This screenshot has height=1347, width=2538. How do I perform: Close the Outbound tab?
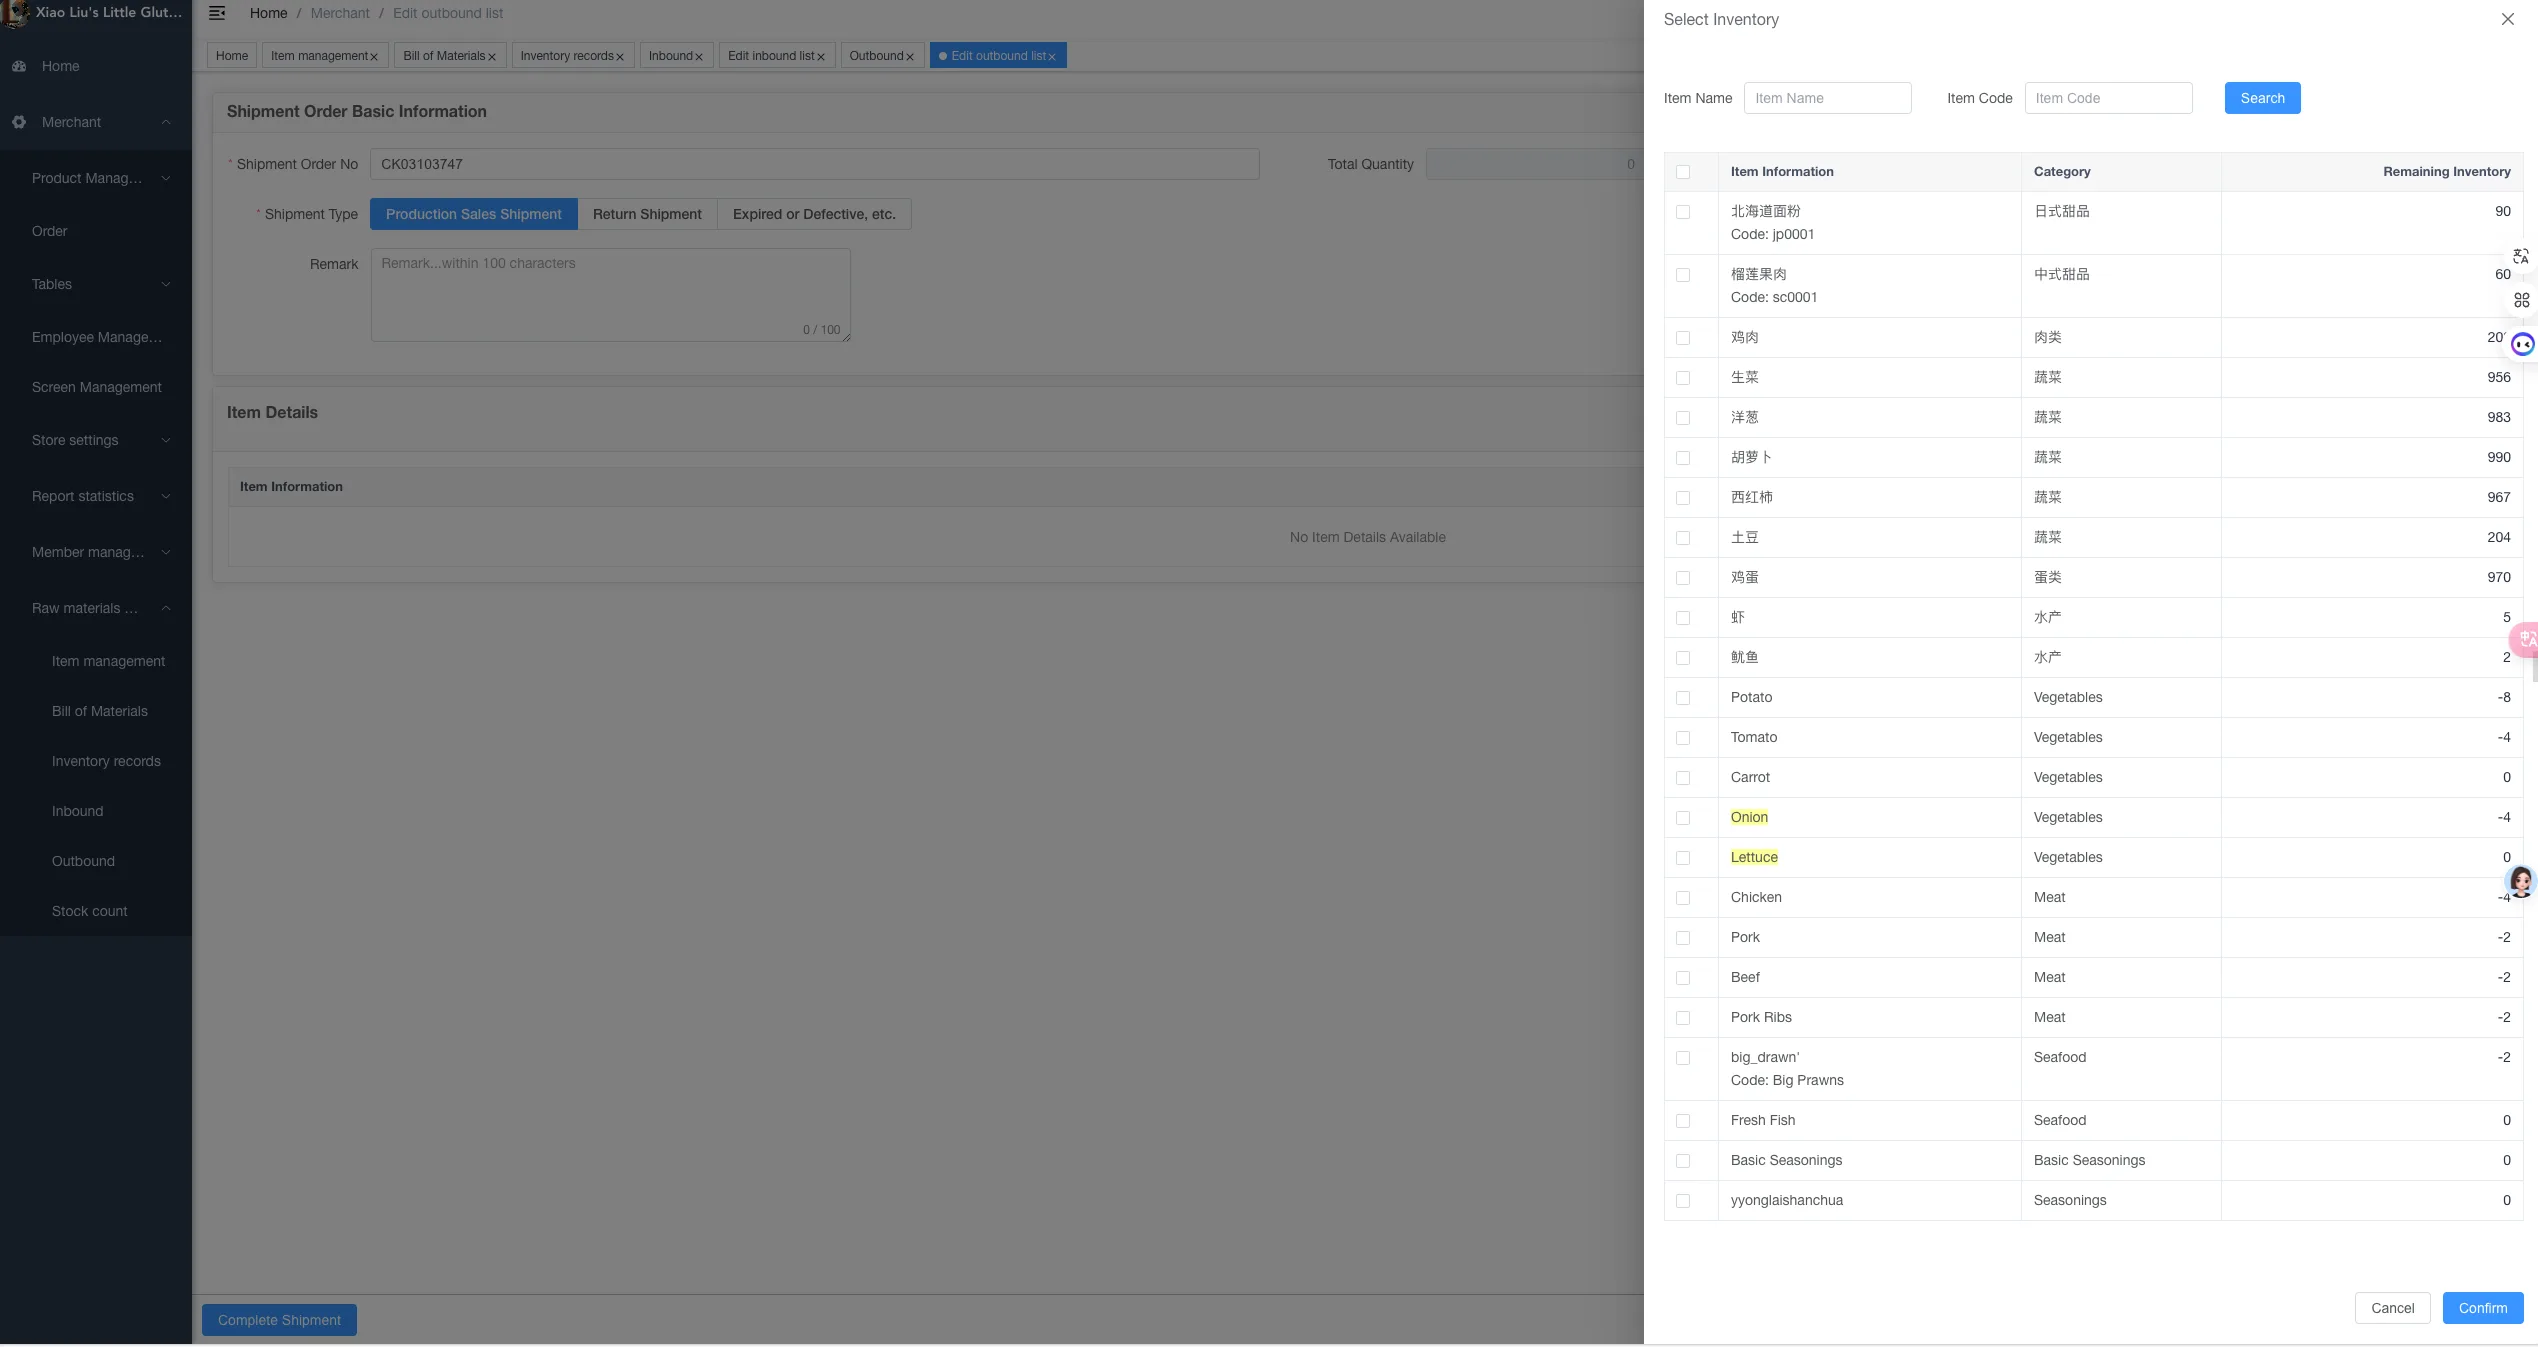click(x=910, y=57)
